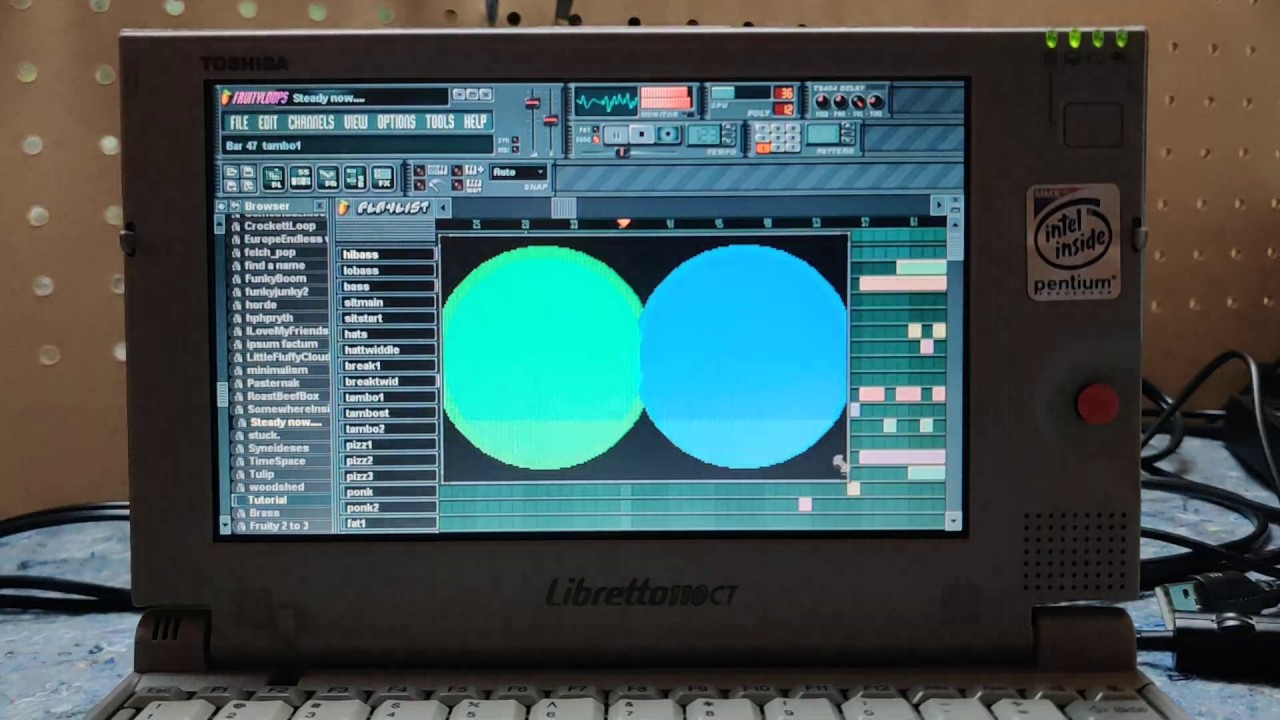
Task: Click the pattern number up arrow
Action: tap(848, 126)
